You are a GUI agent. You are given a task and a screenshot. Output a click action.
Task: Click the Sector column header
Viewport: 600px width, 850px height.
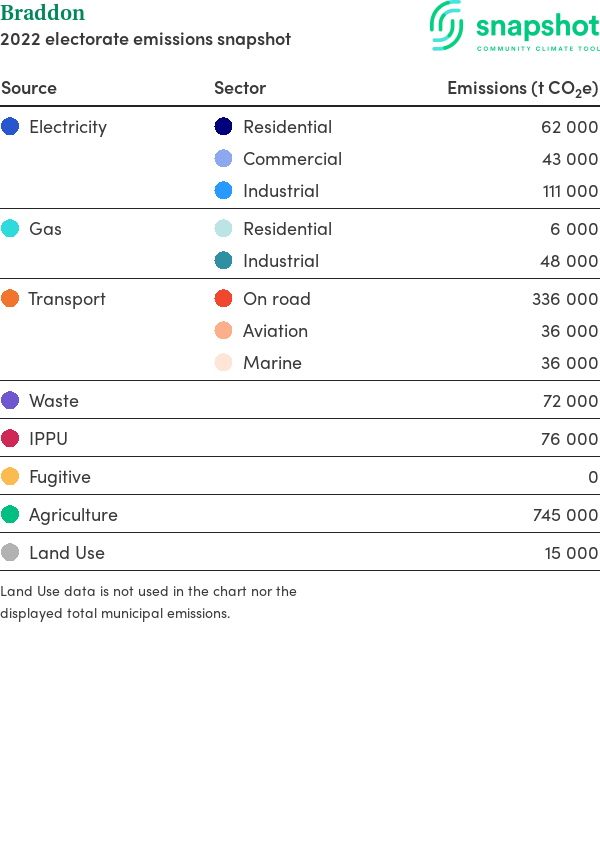click(240, 88)
